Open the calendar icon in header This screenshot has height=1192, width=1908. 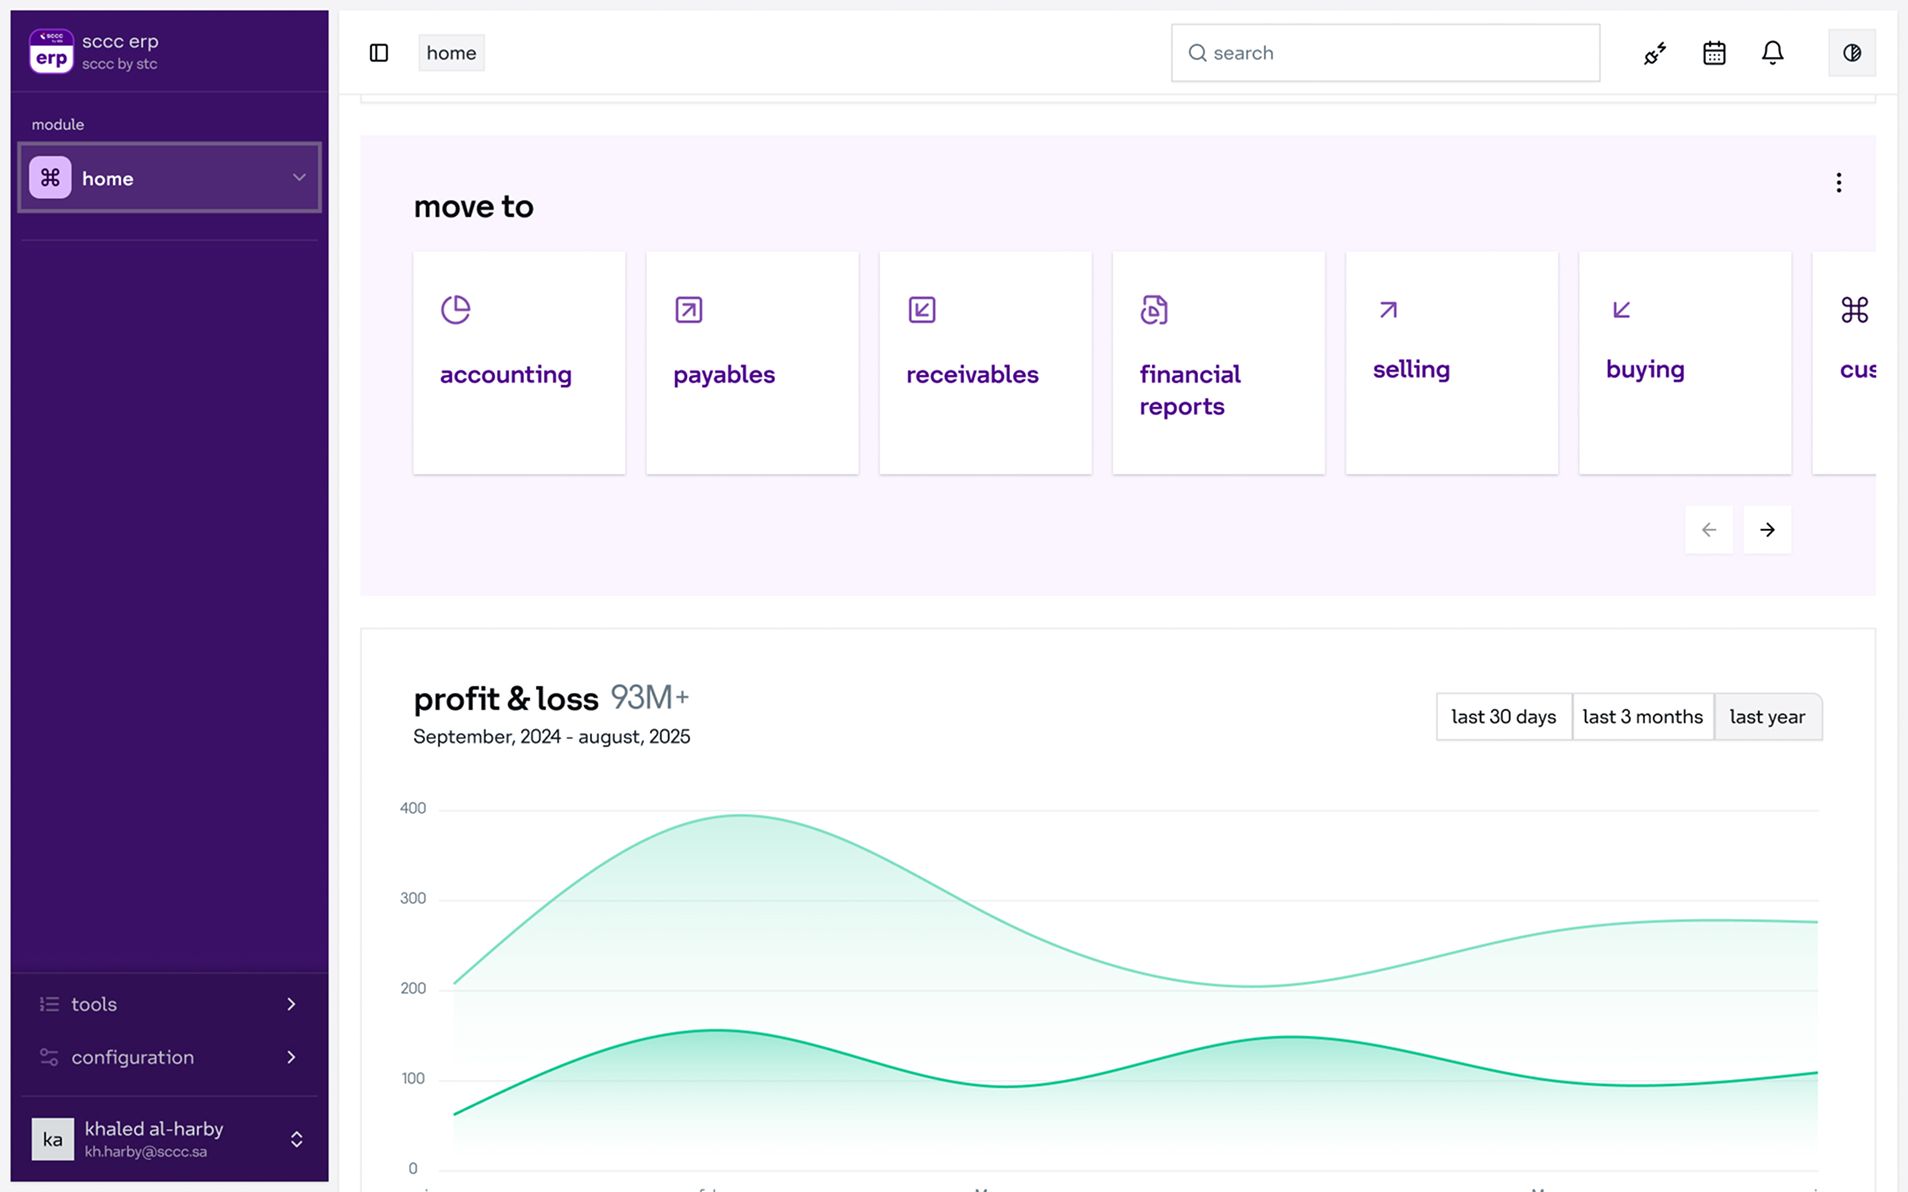click(1714, 53)
